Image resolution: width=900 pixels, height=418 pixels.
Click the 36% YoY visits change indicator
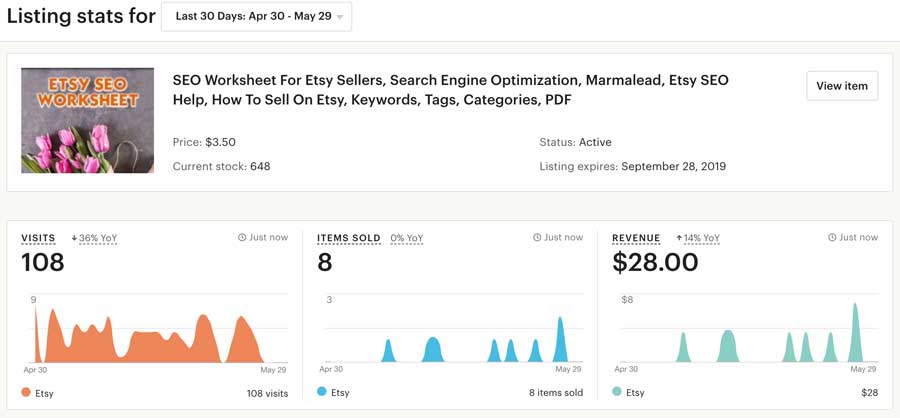tap(98, 238)
